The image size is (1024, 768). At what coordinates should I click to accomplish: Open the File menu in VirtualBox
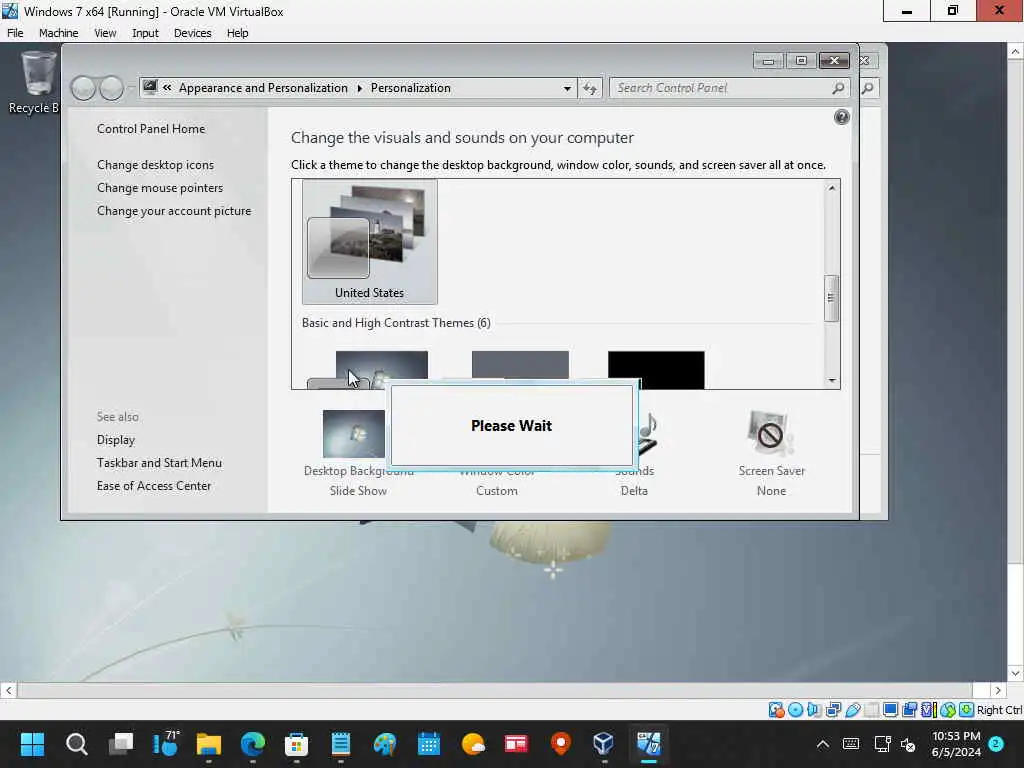pyautogui.click(x=15, y=33)
